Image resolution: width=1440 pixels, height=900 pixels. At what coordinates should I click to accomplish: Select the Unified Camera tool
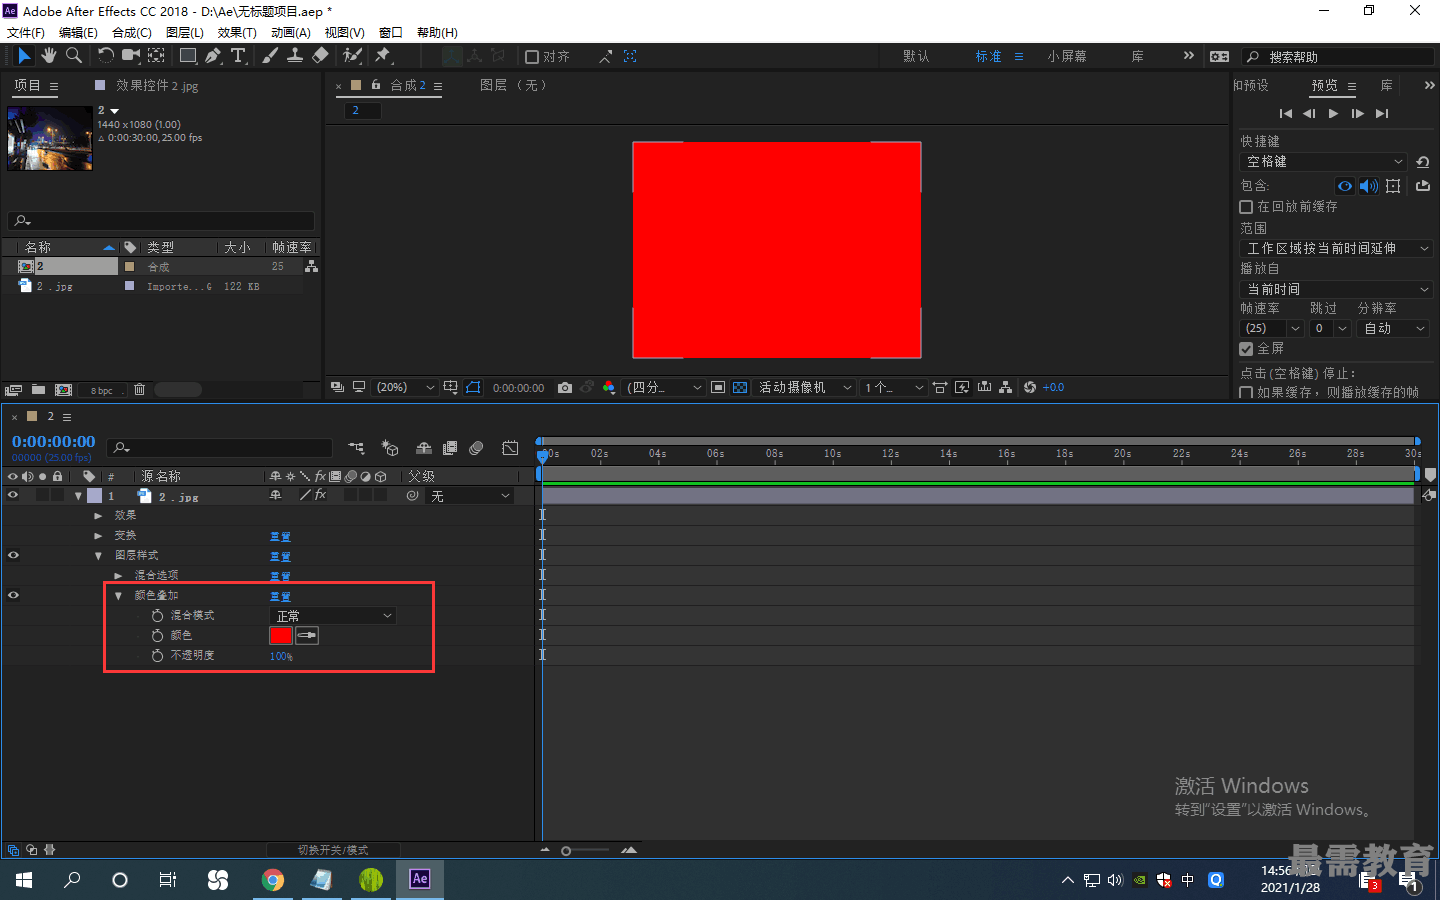131,56
